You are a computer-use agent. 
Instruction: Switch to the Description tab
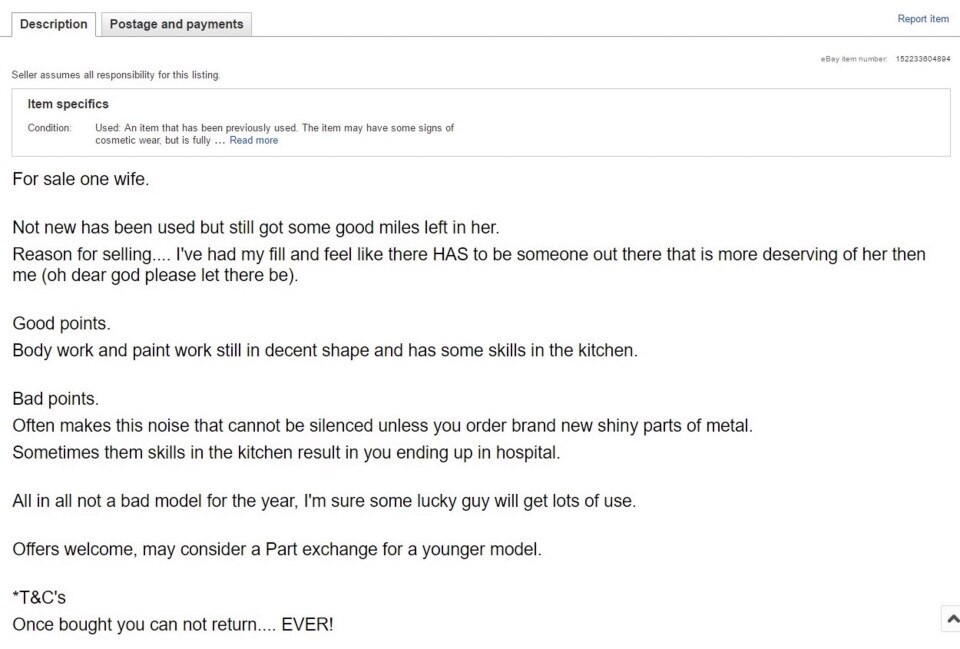(54, 24)
